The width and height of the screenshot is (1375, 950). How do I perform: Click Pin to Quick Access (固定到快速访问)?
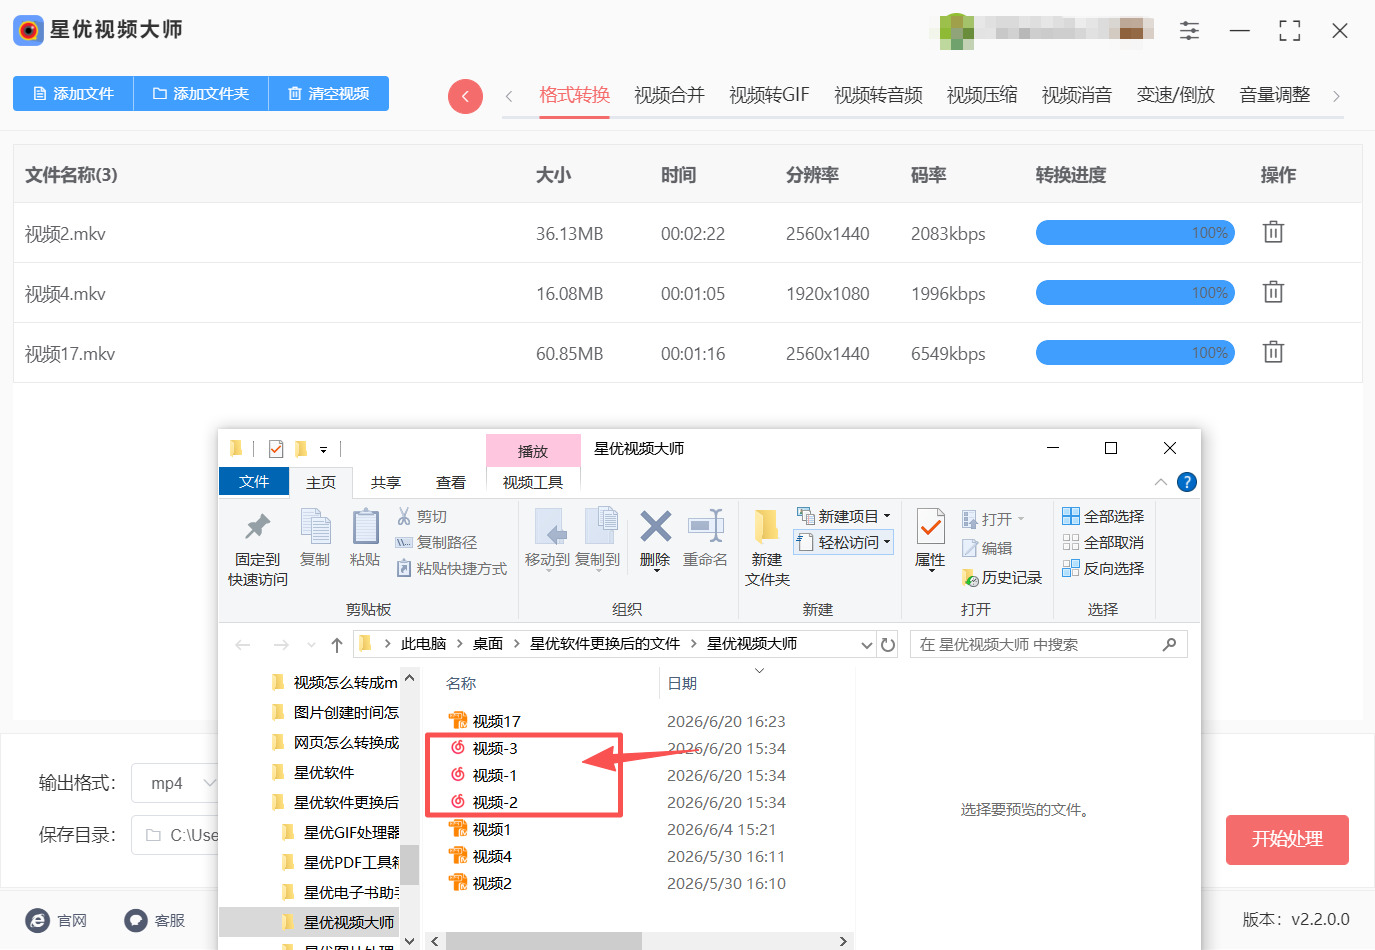point(258,549)
